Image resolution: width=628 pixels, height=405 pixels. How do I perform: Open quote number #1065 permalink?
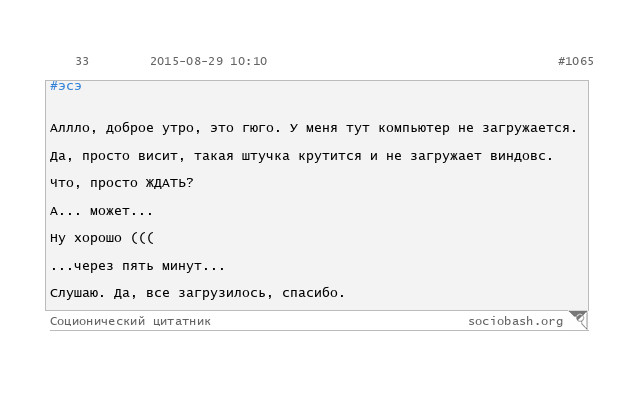coord(576,61)
